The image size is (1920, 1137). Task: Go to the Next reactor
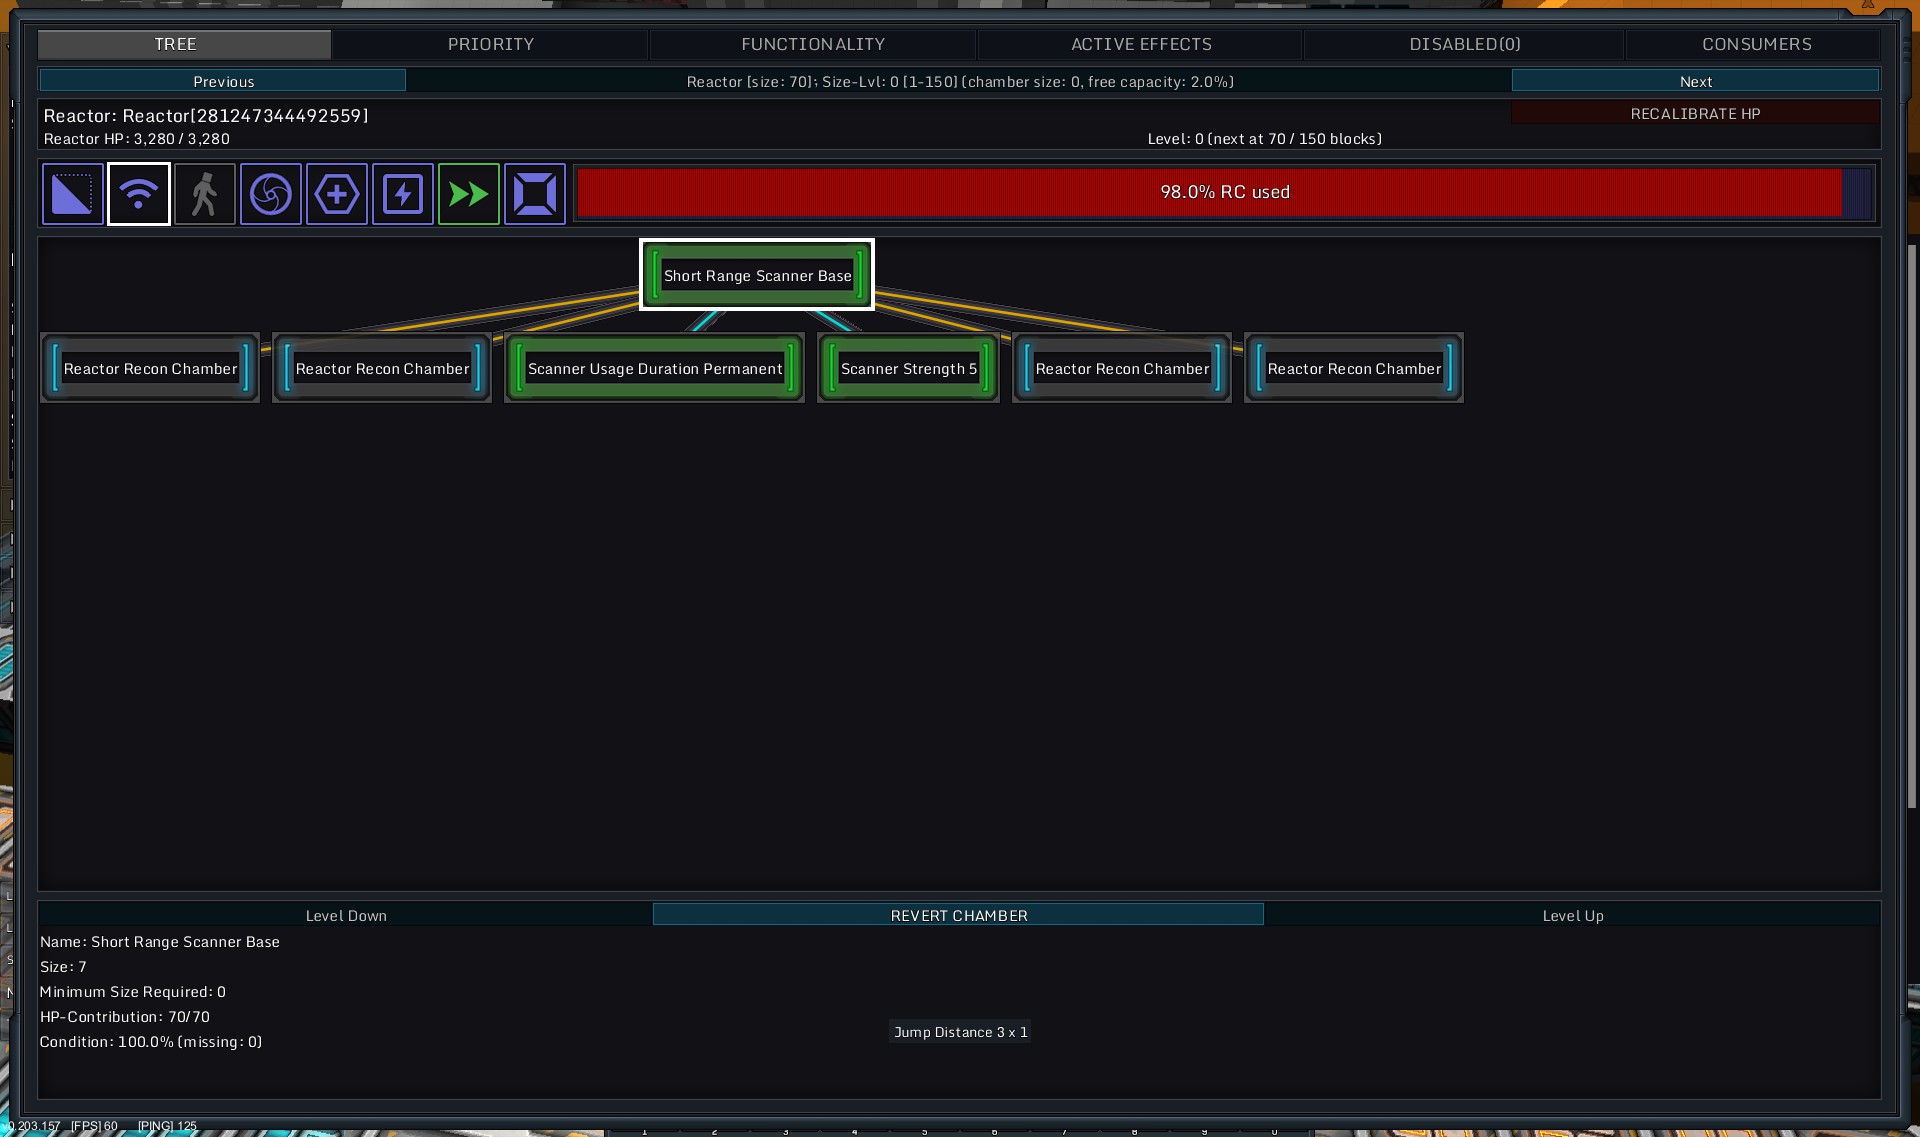[1694, 81]
